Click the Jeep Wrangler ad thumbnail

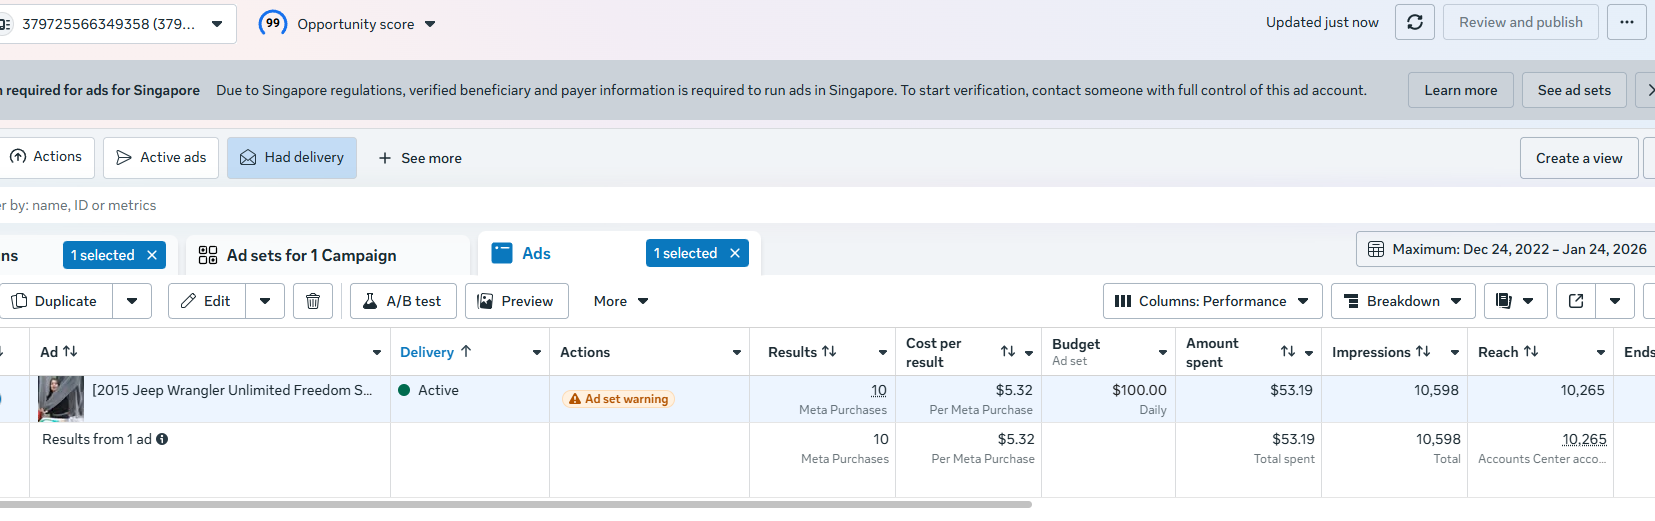[60, 399]
